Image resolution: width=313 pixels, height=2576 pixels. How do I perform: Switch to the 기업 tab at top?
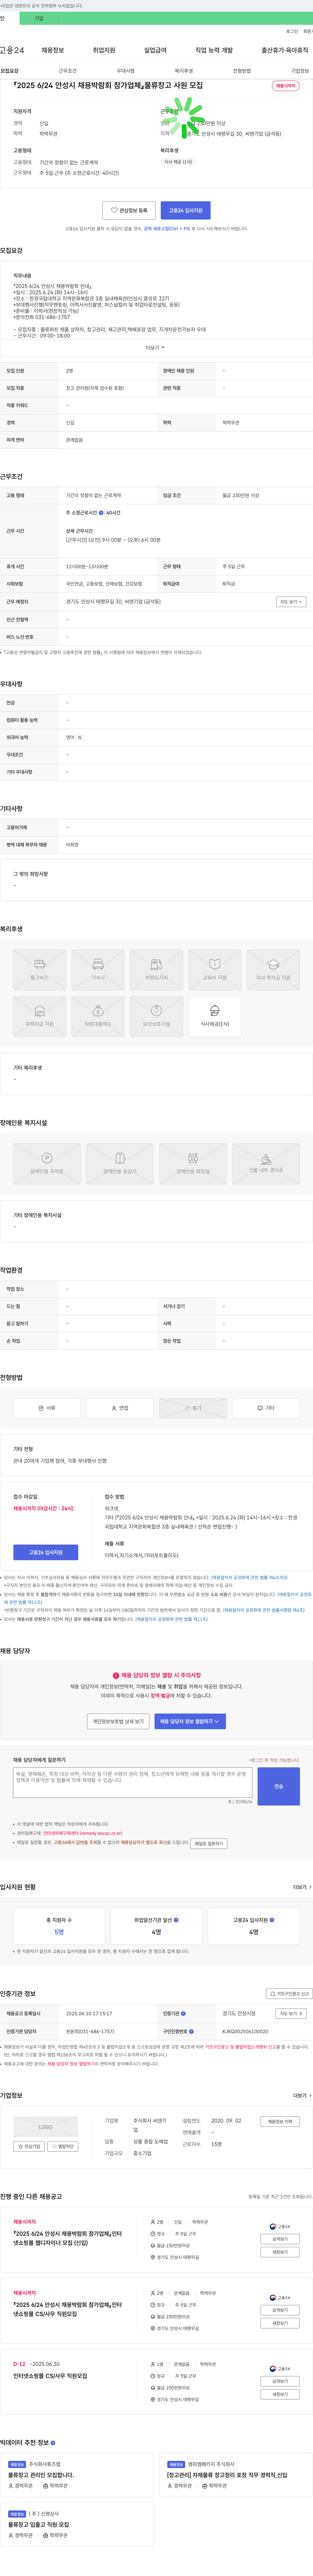pyautogui.click(x=39, y=18)
